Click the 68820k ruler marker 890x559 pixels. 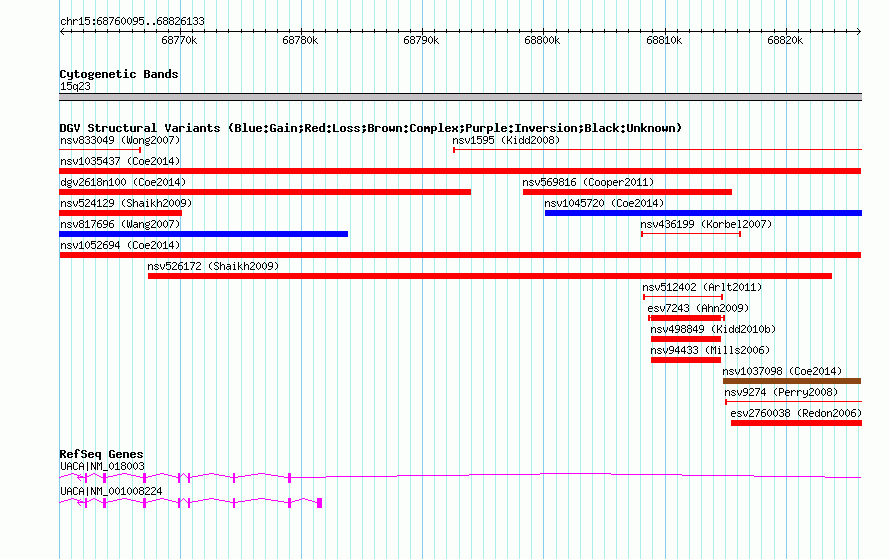[785, 40]
